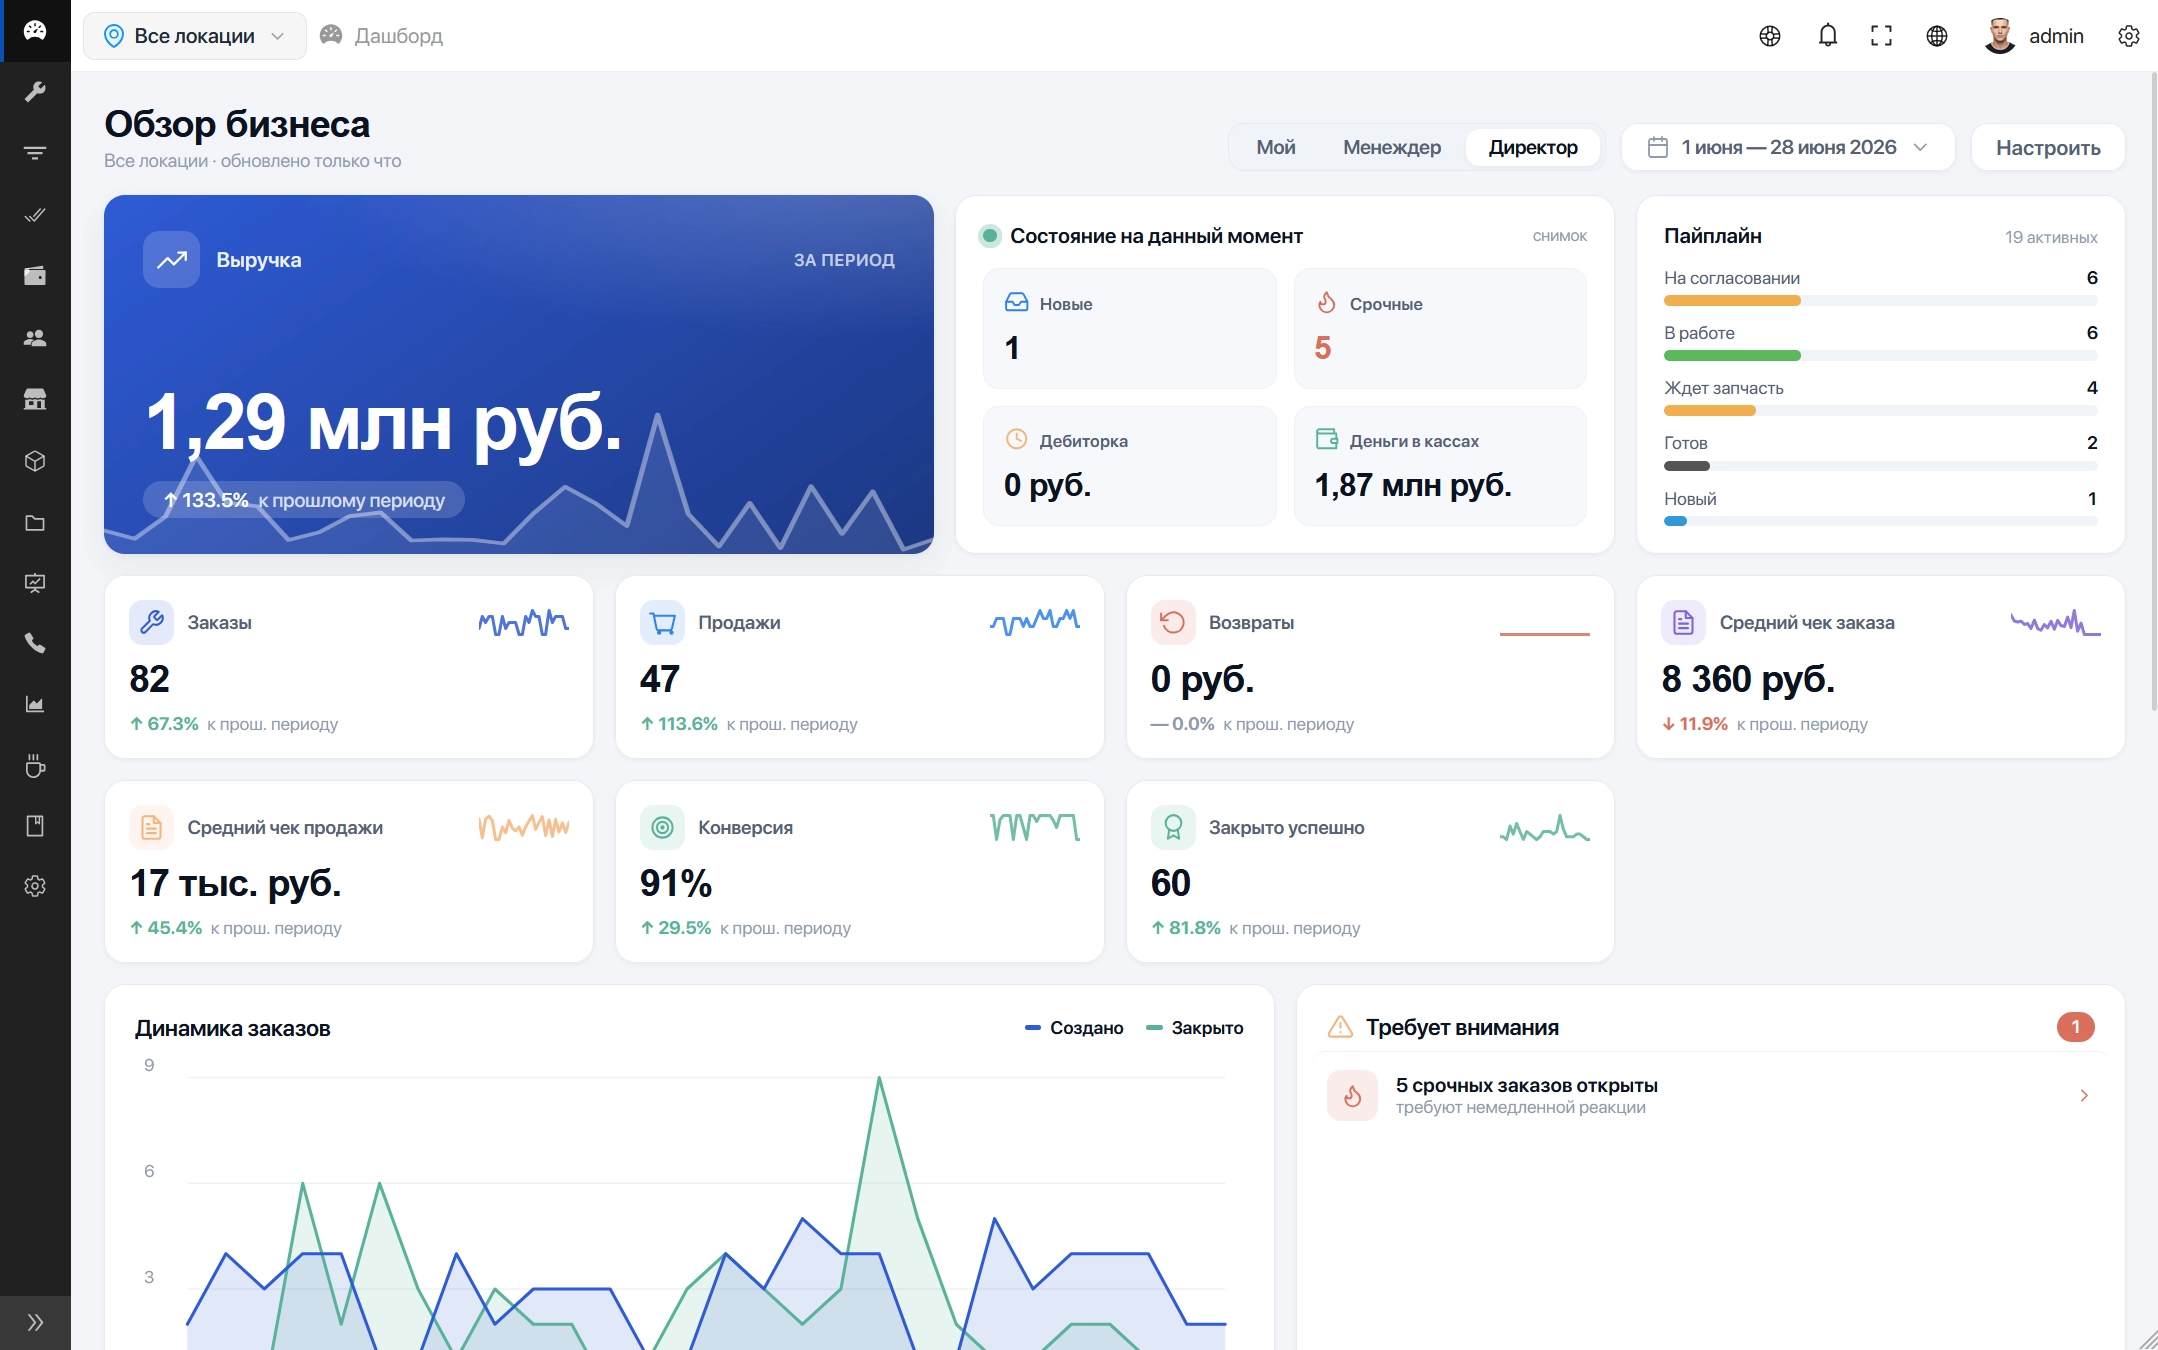Image resolution: width=2158 pixels, height=1350 pixels.
Task: Switch to the Мой view tab
Action: 1276,147
